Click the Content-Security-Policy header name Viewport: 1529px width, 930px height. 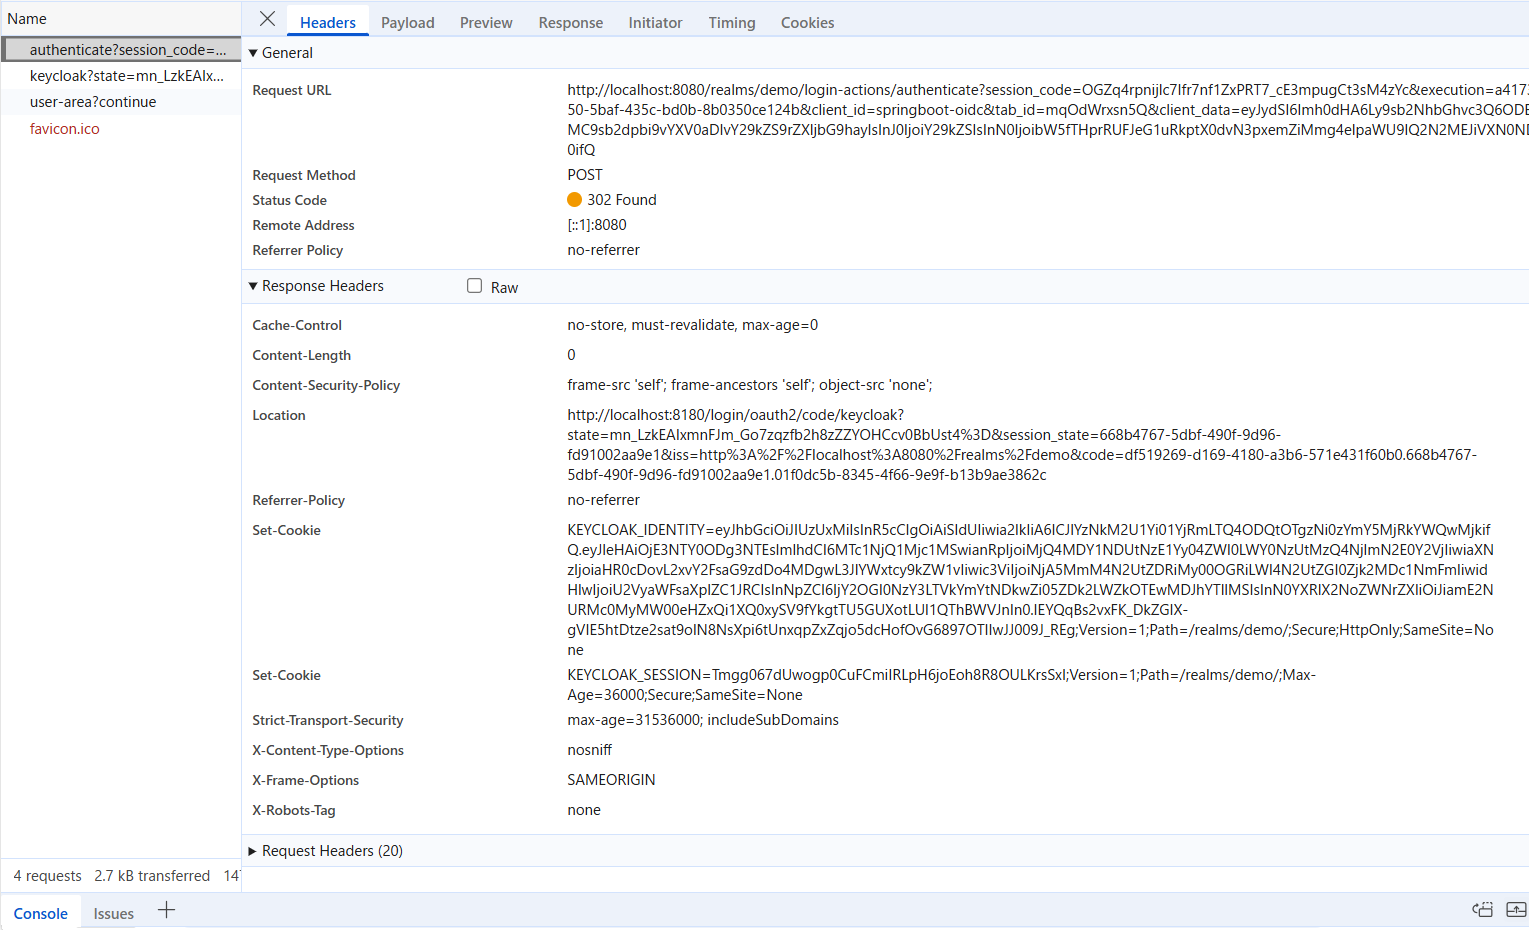(326, 385)
